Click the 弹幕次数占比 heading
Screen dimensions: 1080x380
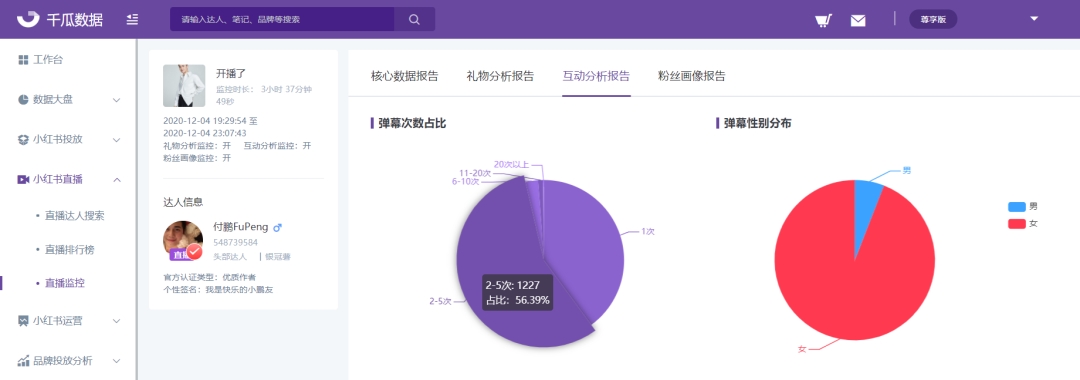point(413,123)
